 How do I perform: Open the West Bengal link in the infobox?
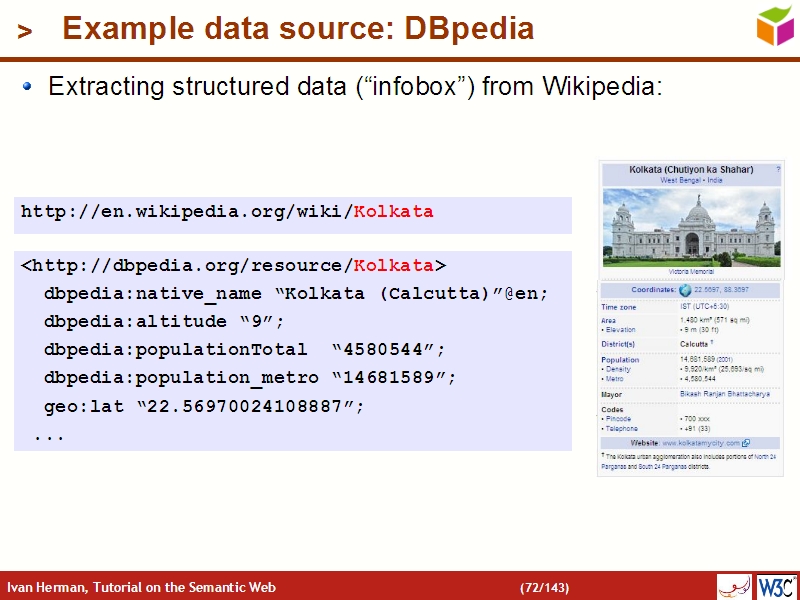[679, 180]
